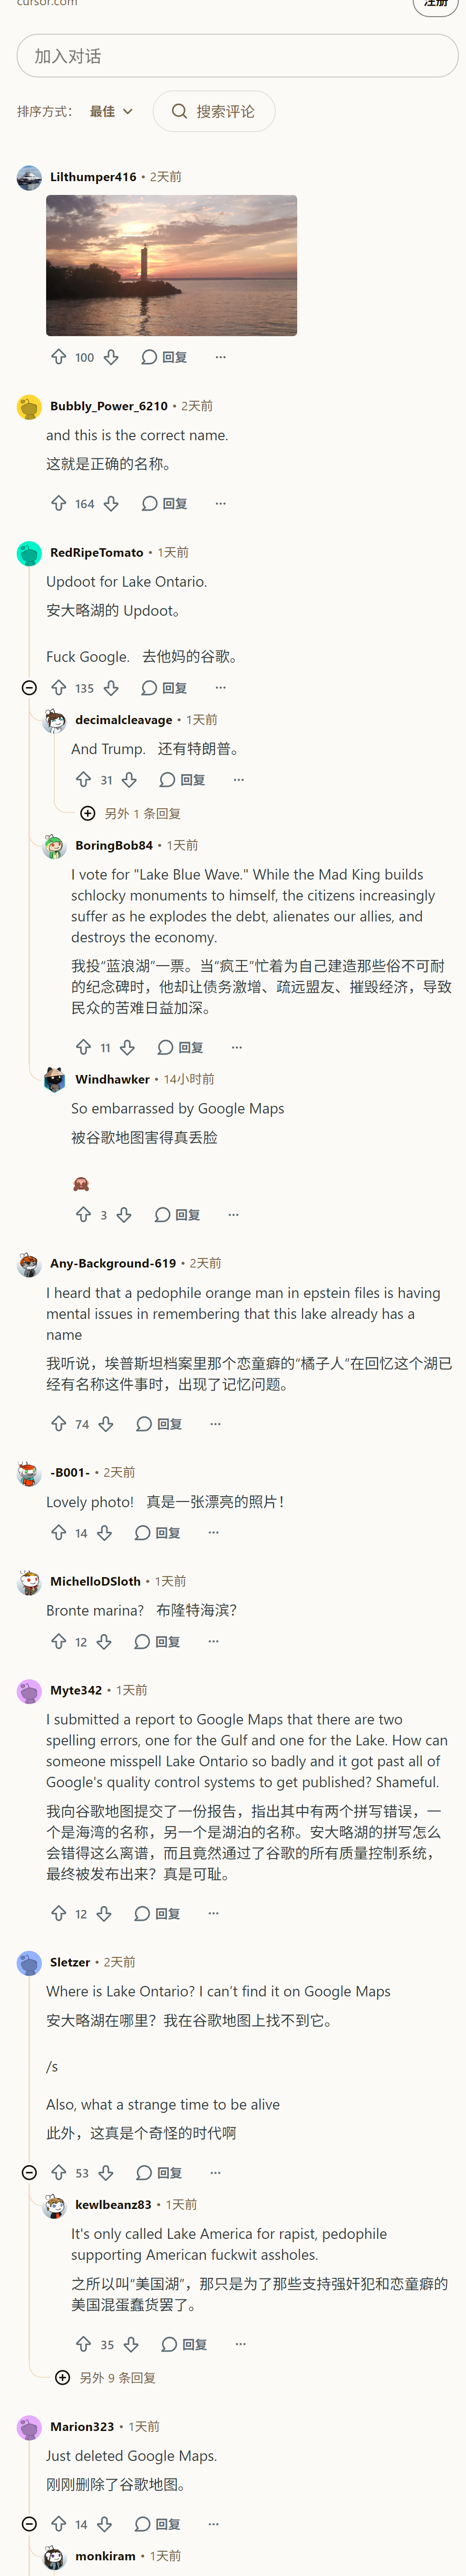Upvote Lilthumper416's sunset photo comment
Image resolution: width=466 pixels, height=2576 pixels.
click(x=59, y=357)
